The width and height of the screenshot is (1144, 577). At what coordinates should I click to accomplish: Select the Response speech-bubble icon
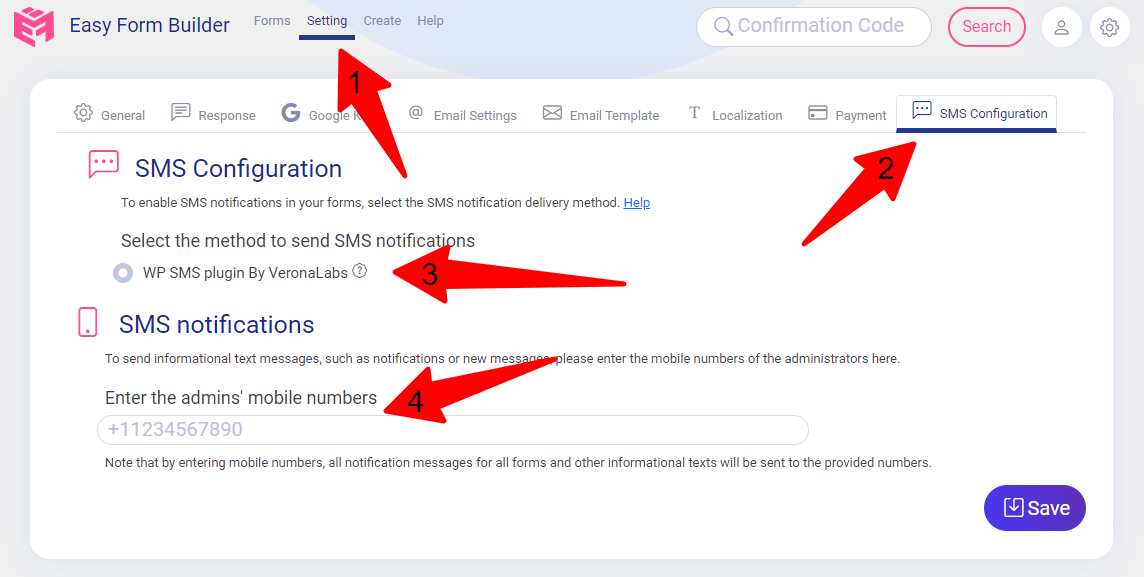(180, 114)
